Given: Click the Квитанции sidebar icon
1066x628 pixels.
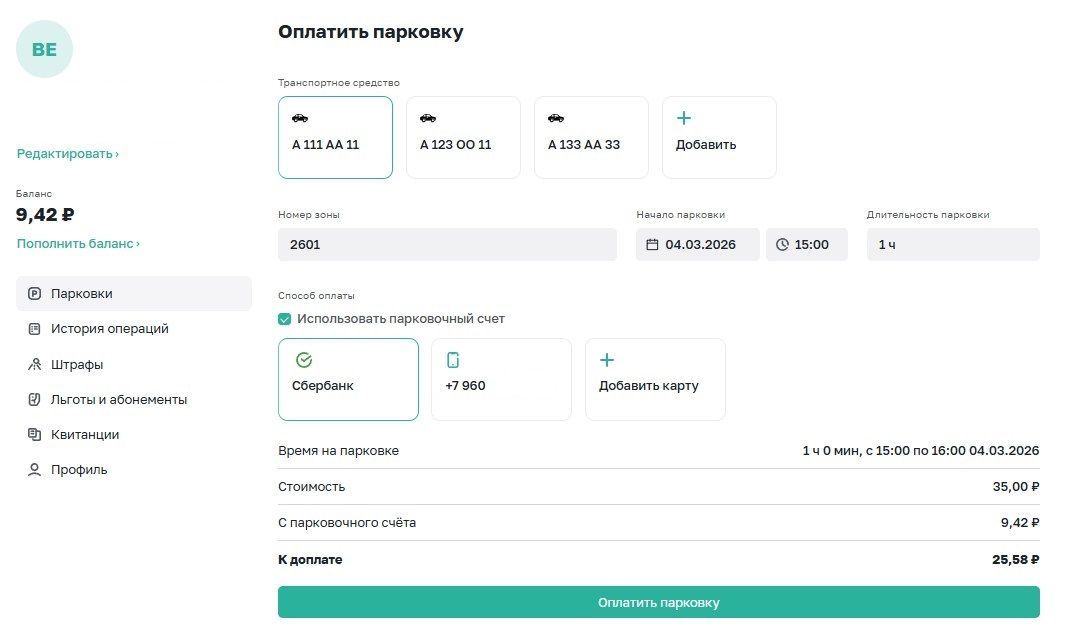Looking at the screenshot, I should [35, 435].
